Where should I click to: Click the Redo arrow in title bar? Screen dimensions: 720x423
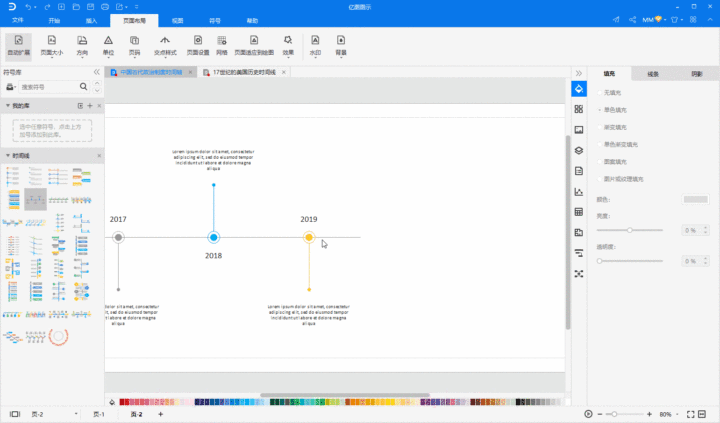[47, 7]
